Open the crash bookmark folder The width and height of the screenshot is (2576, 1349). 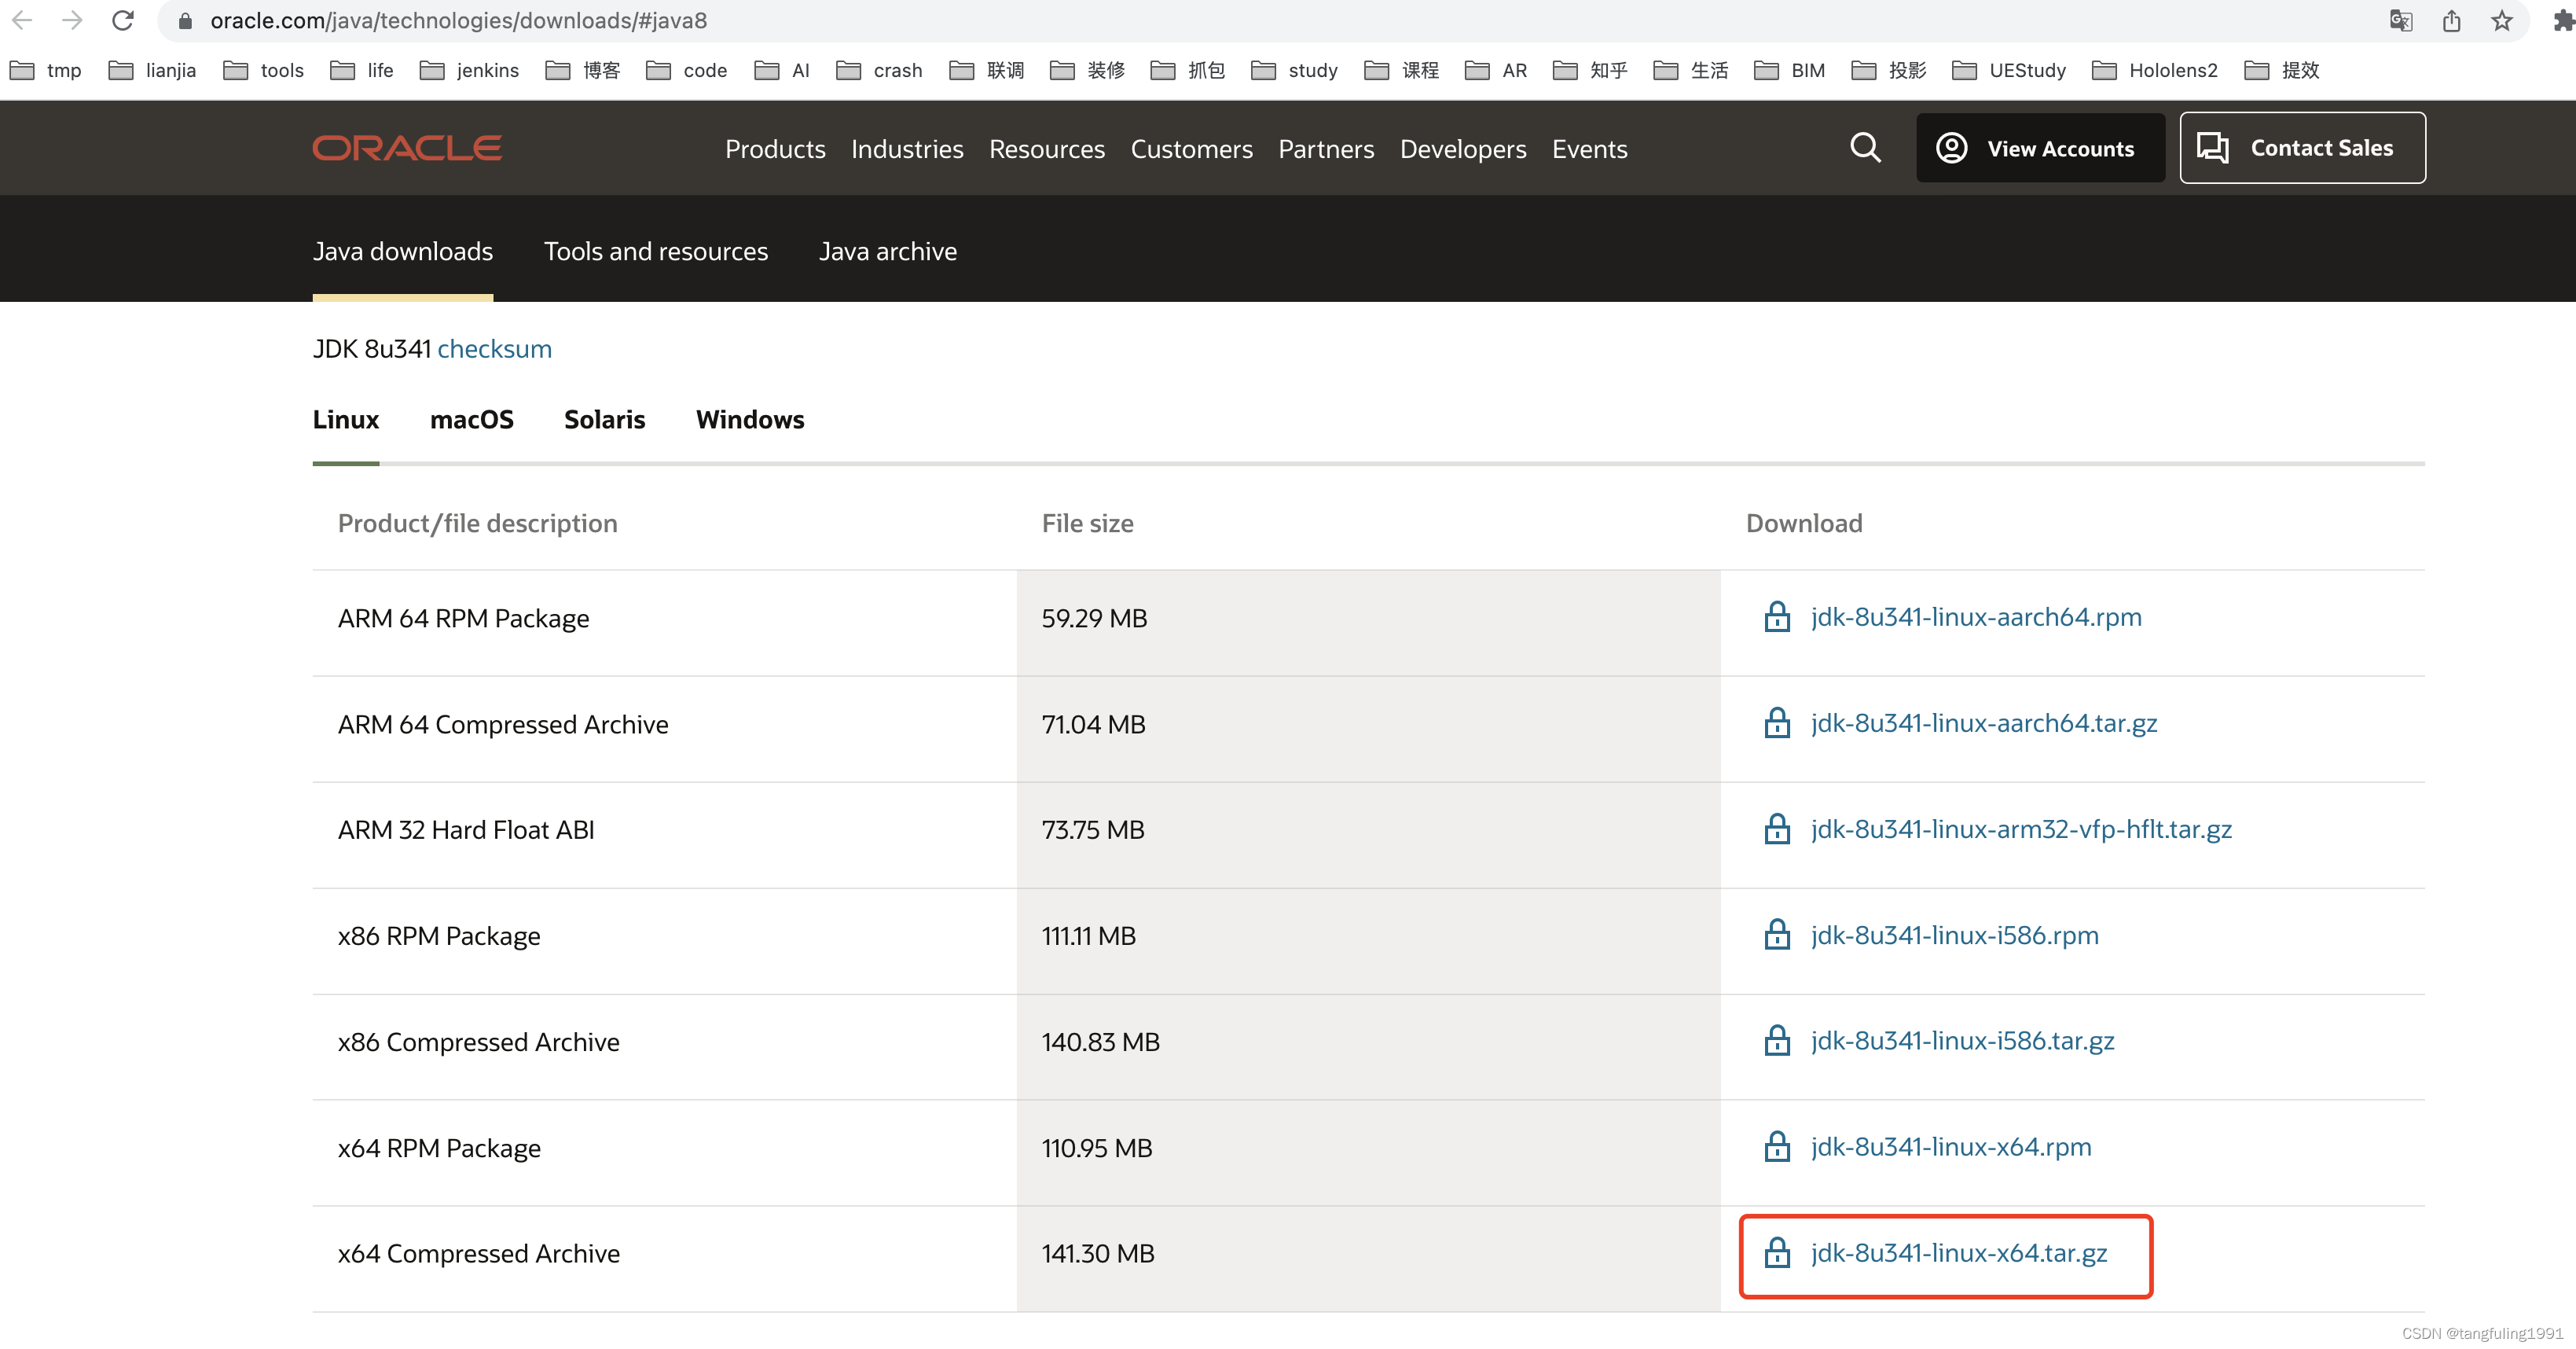(880, 70)
